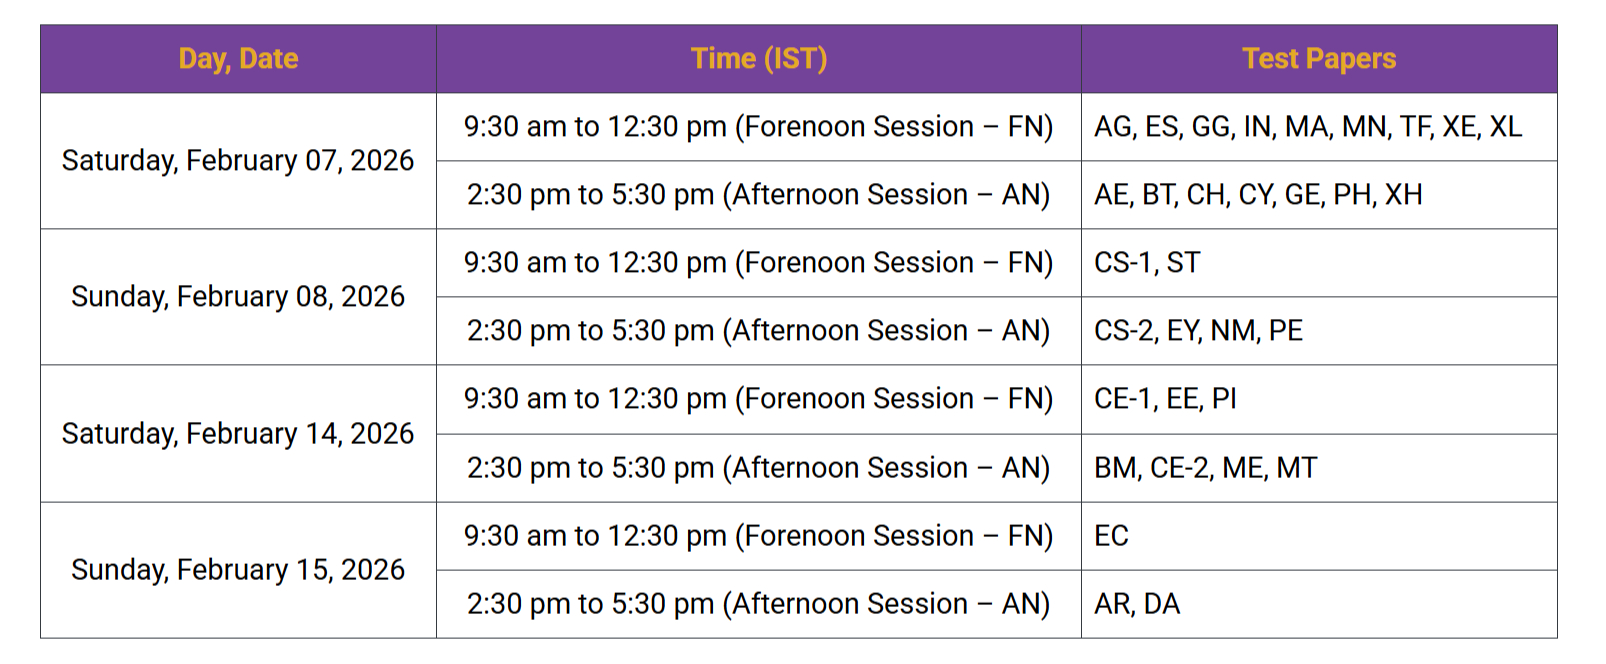Click the CS-1, ST papers cell
This screenshot has height=664, width=1606.
[x=1146, y=263]
